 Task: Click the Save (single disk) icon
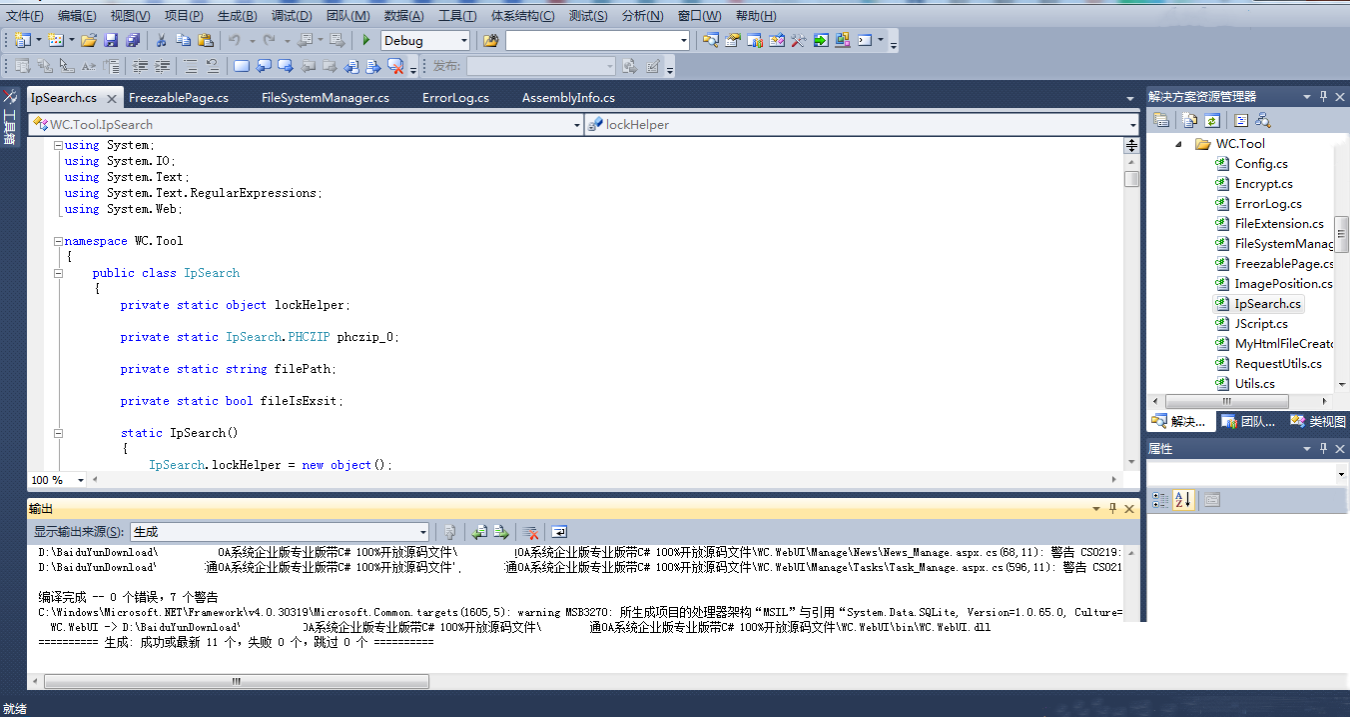111,40
